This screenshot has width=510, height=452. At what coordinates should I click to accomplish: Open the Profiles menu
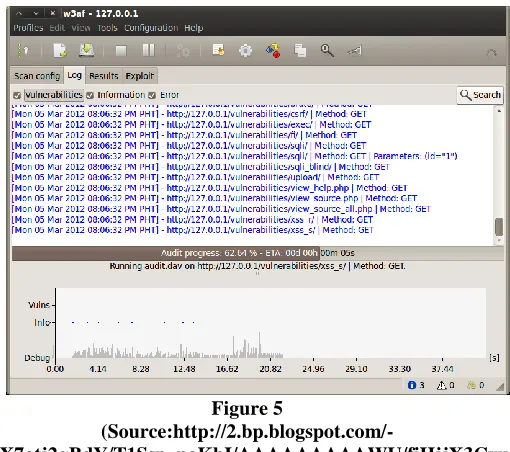(x=28, y=28)
